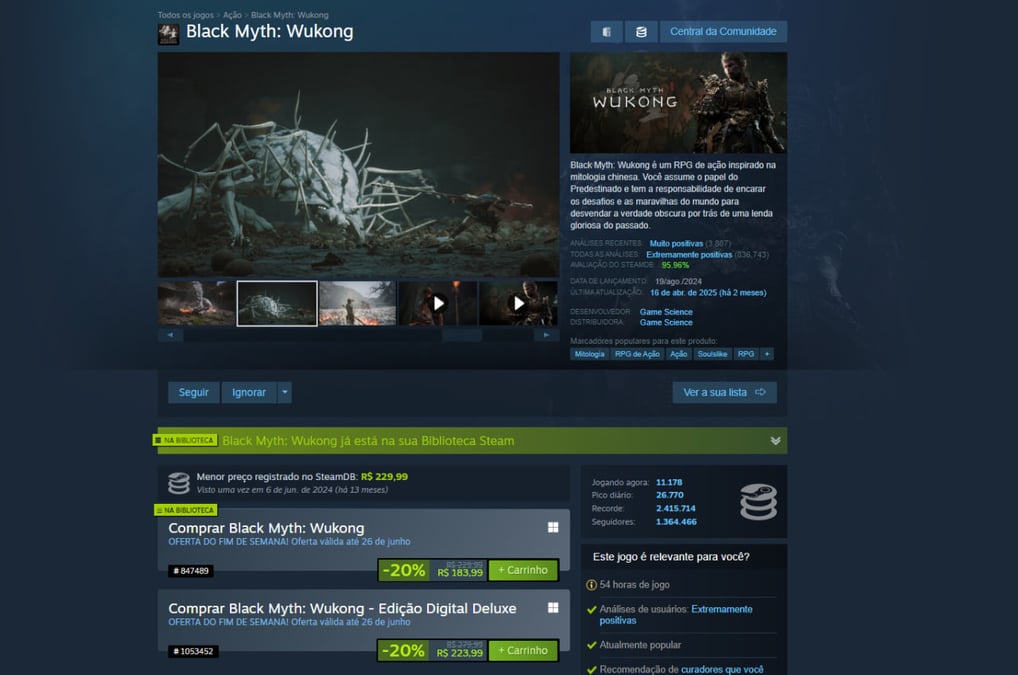Play the last video thumbnail in the media strip
Viewport: 1018px width, 675px height.
[518, 303]
